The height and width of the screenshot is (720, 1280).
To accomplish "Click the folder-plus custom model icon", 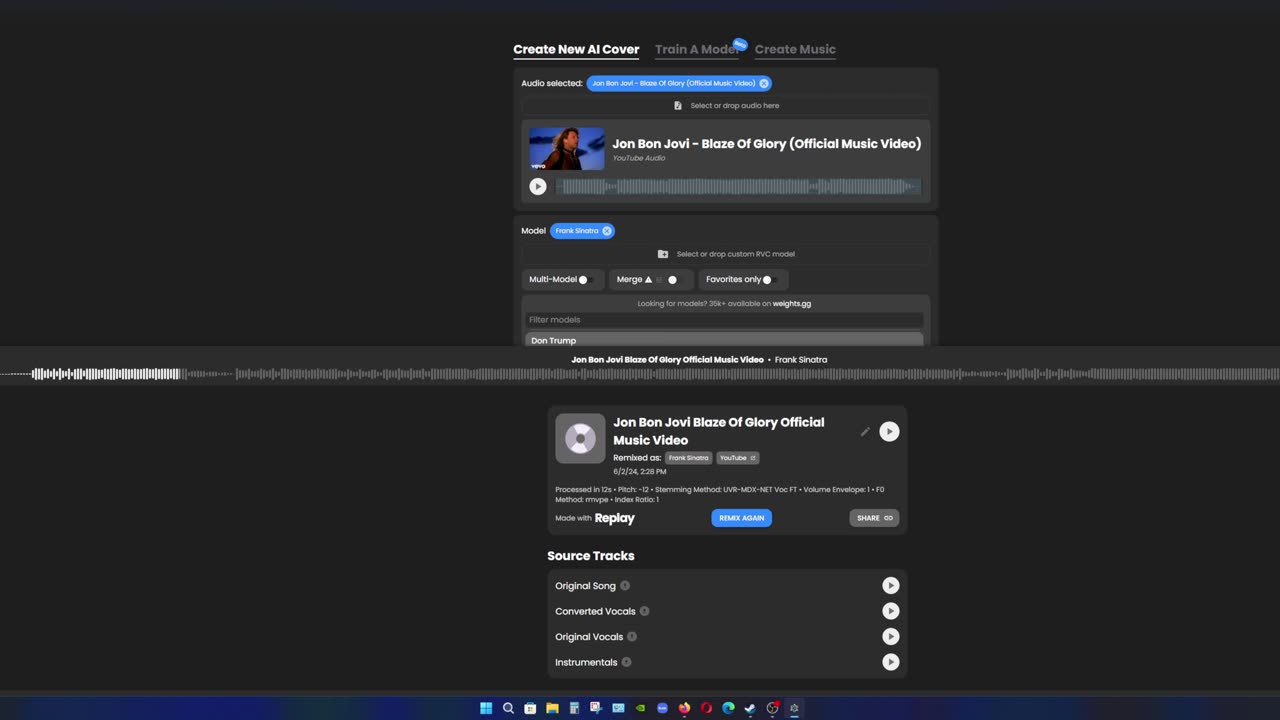I will pyautogui.click(x=662, y=254).
